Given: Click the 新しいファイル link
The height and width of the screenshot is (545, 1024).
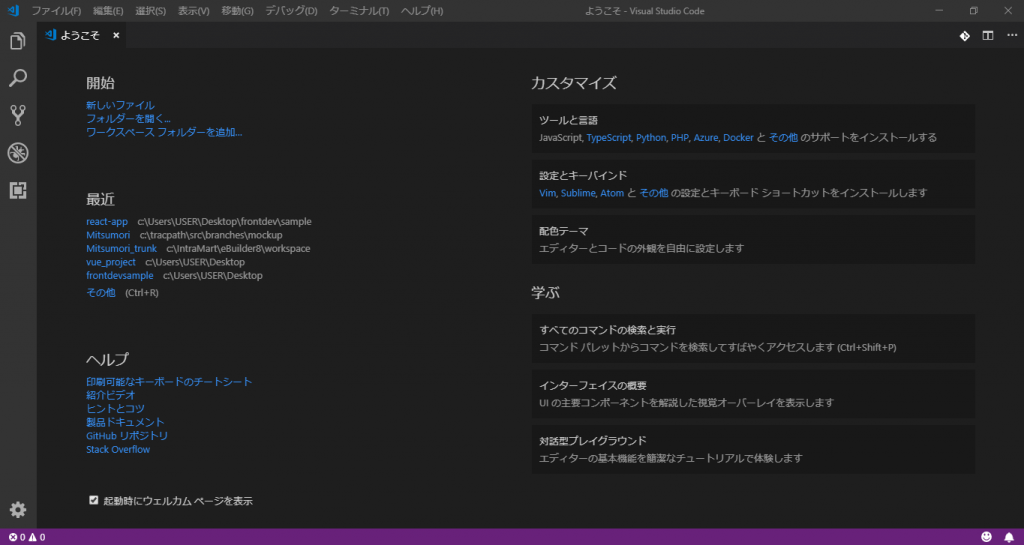Looking at the screenshot, I should (x=120, y=105).
